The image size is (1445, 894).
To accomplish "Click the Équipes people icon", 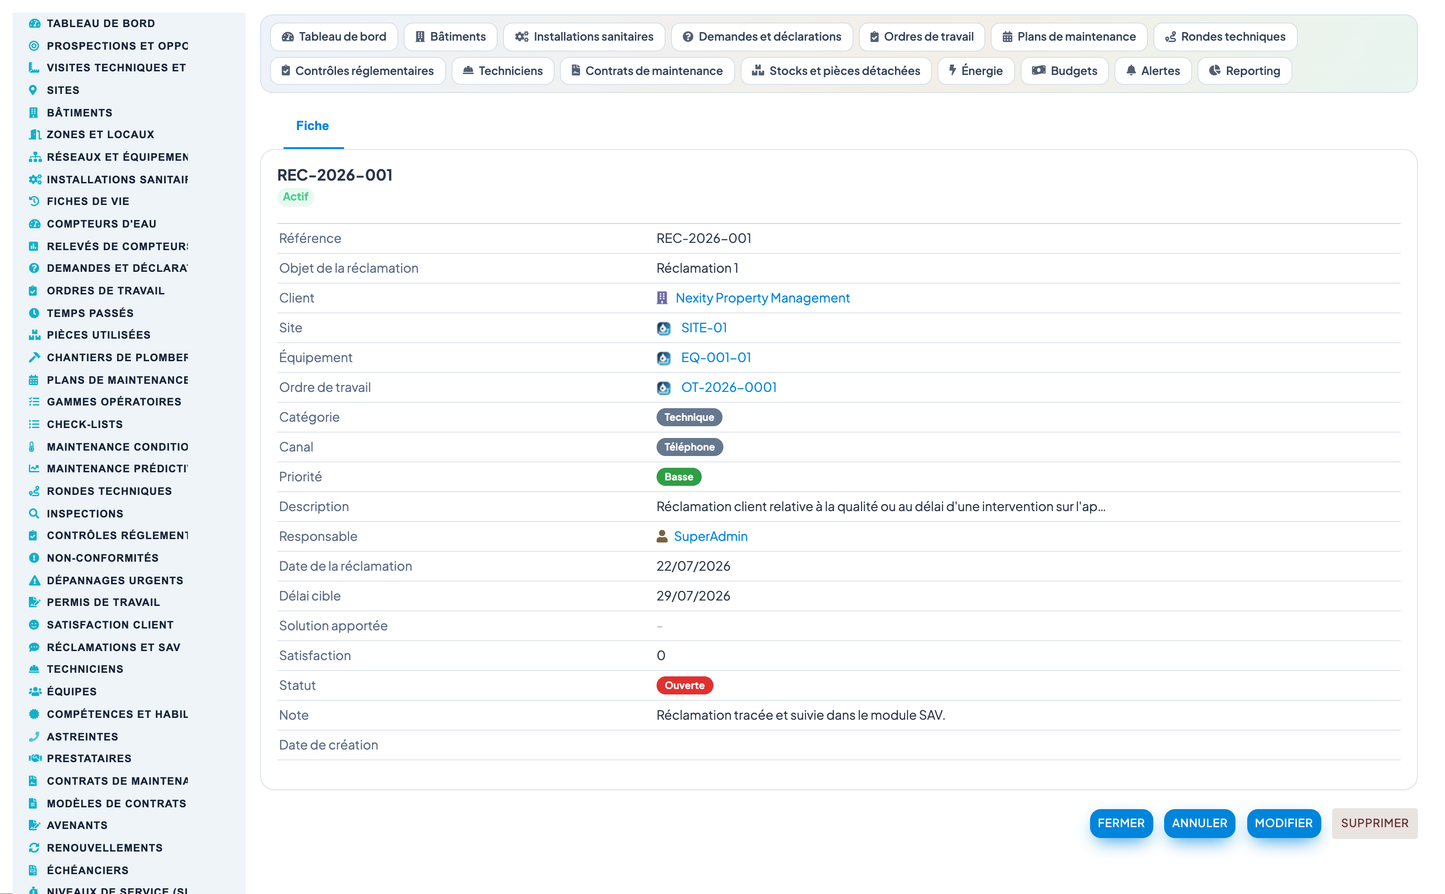I will [x=34, y=692].
